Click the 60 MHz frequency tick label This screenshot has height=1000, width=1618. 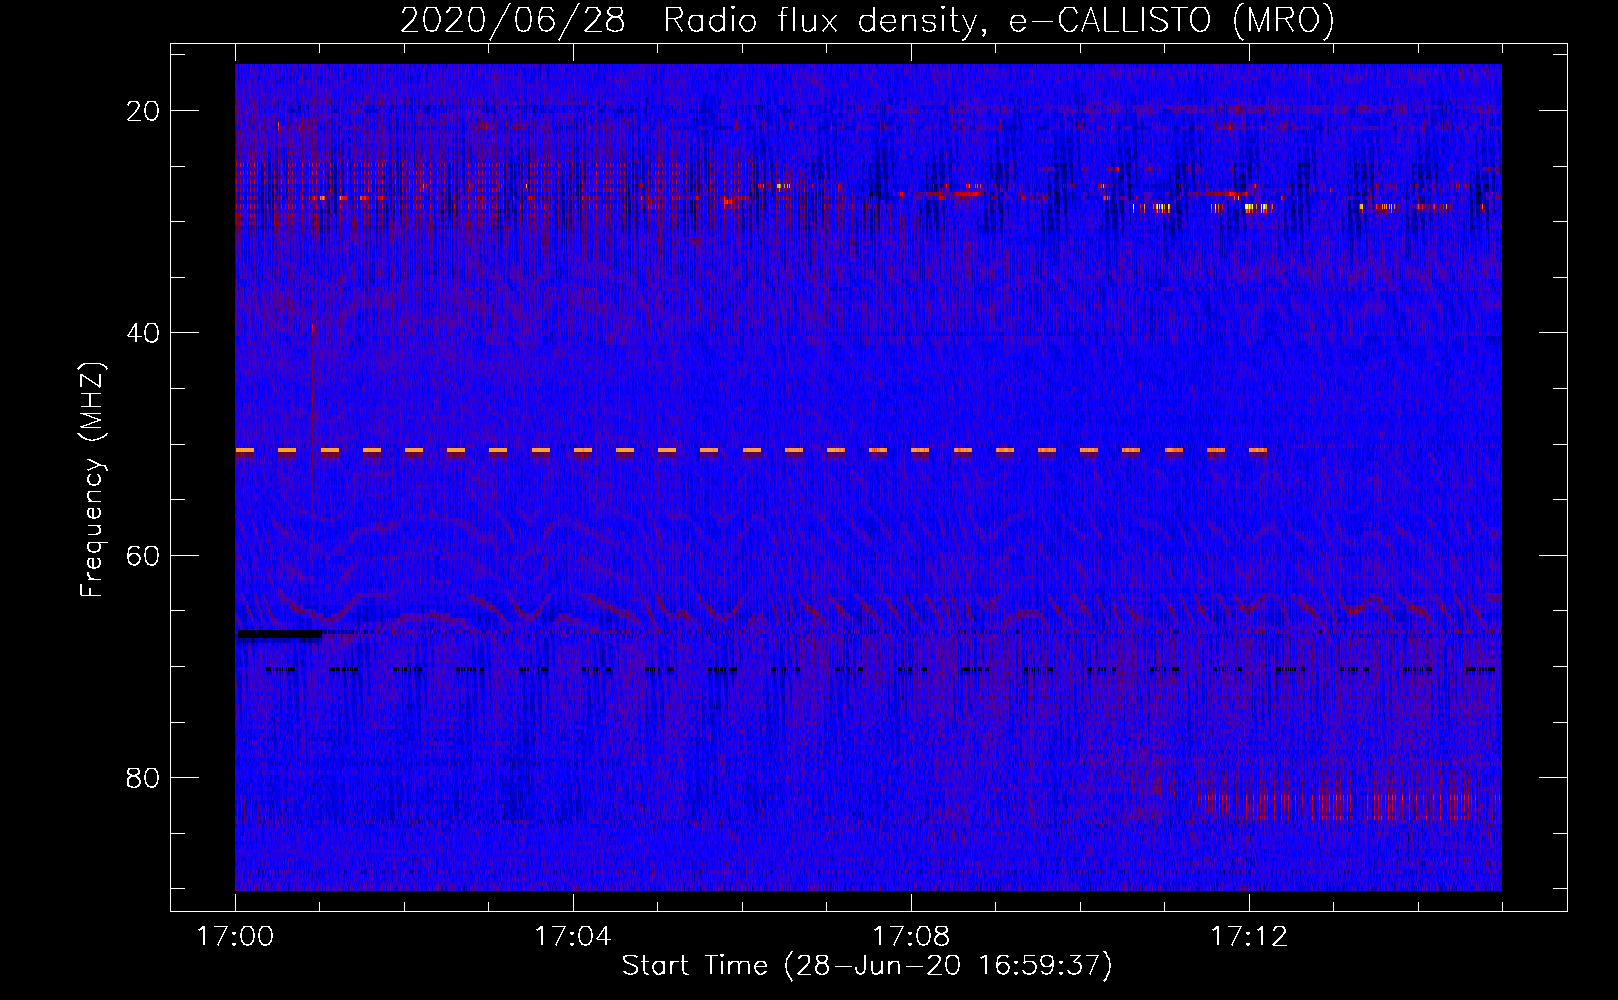coord(144,555)
